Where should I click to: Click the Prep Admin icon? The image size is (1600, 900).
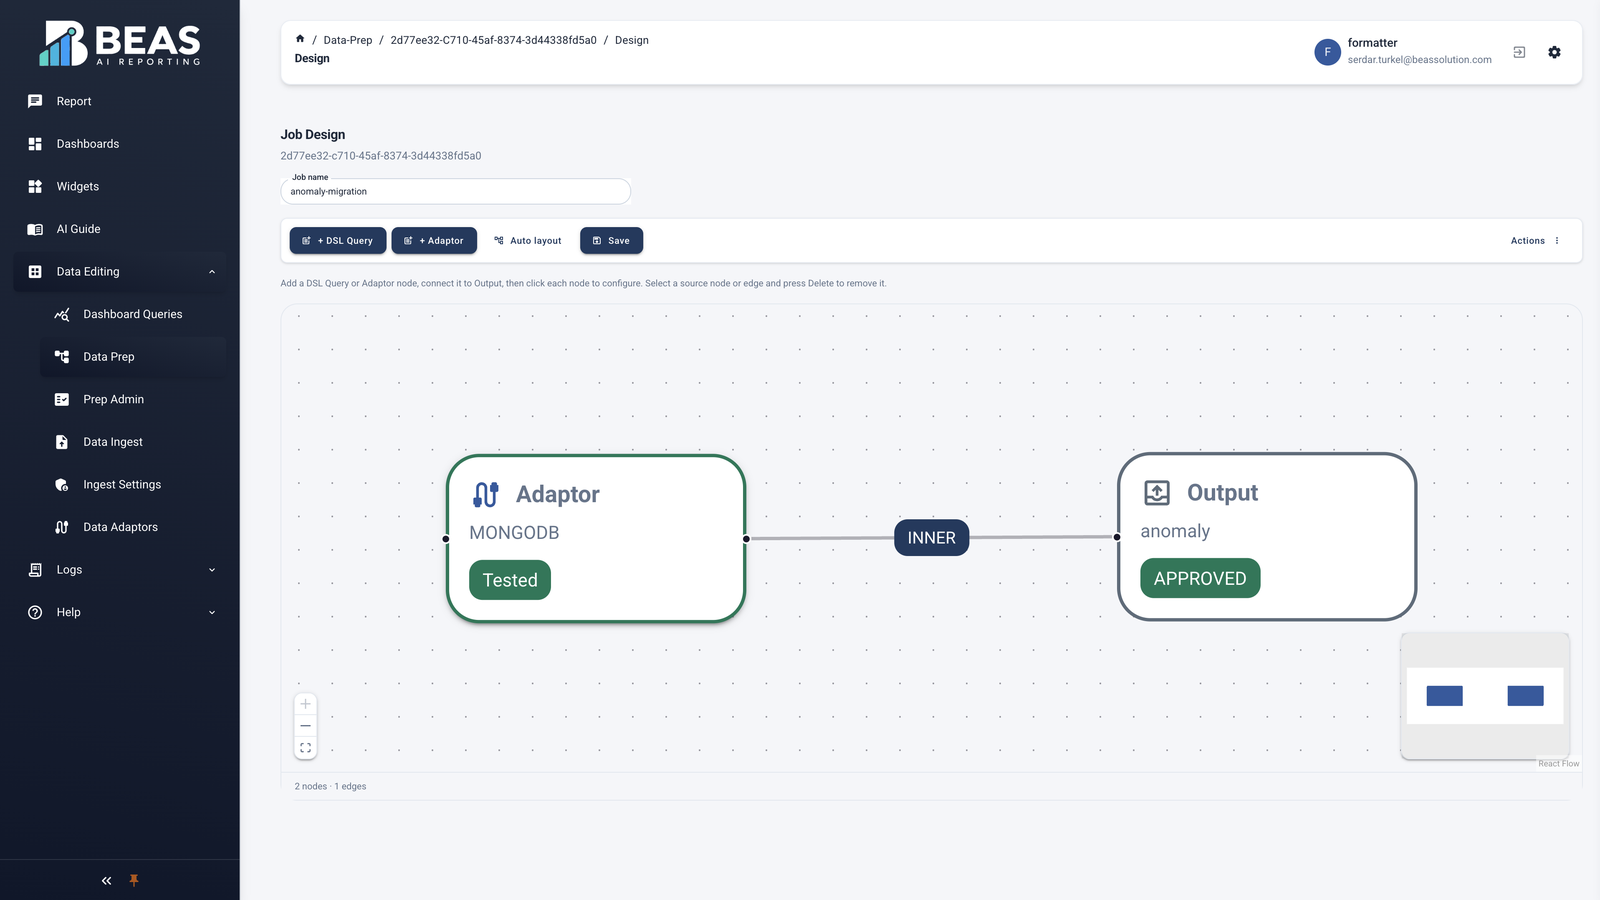(x=62, y=399)
